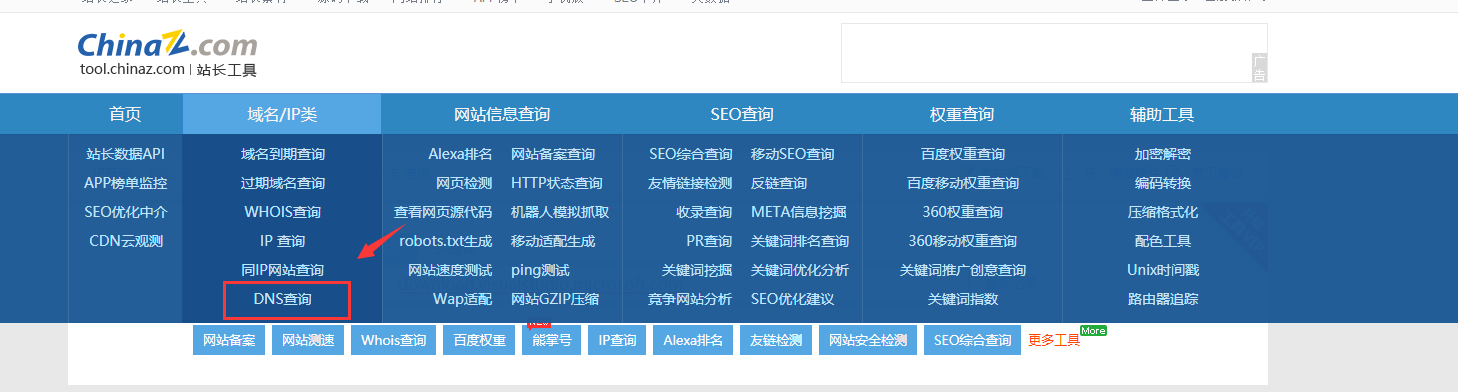Open the 网站信息查询 nav tab
Screen dimensions: 1458x392
point(502,114)
